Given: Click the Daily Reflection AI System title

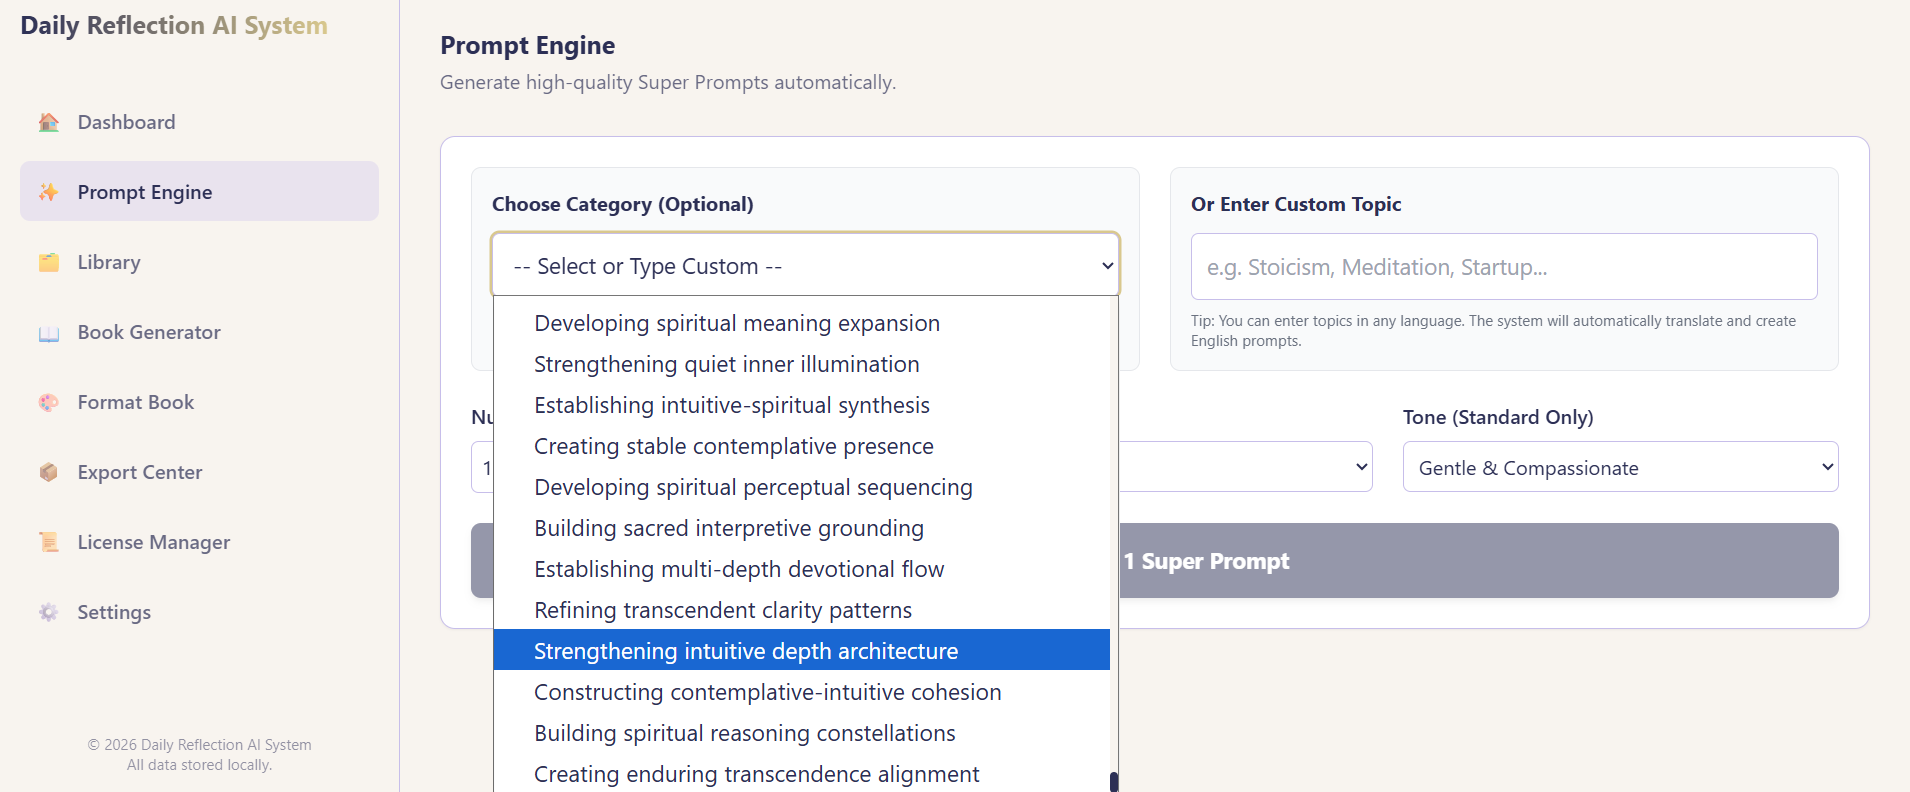Looking at the screenshot, I should [174, 26].
